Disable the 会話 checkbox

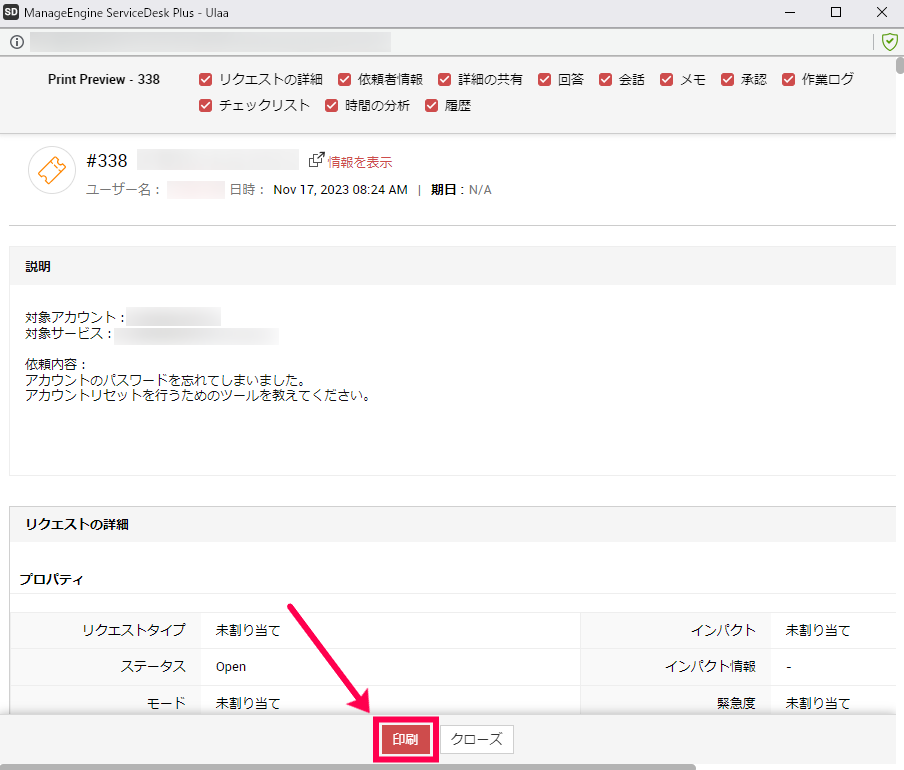coord(605,80)
